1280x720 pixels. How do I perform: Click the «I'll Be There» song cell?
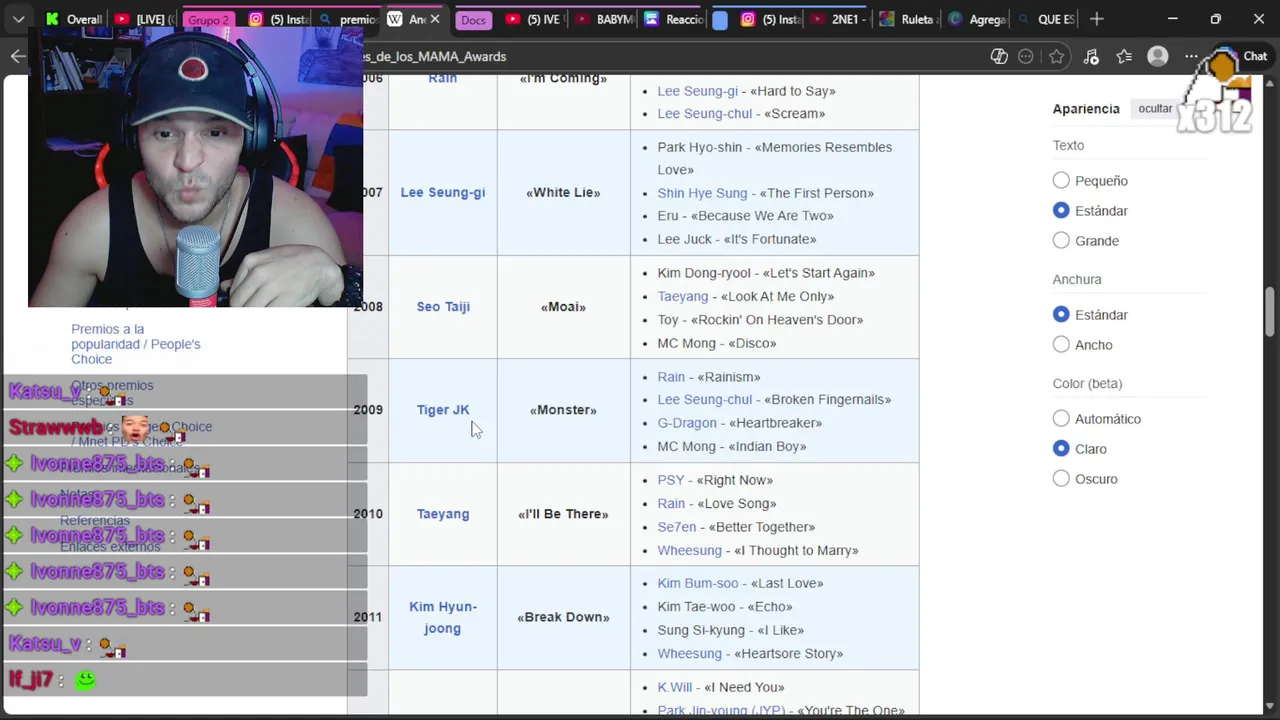point(563,513)
